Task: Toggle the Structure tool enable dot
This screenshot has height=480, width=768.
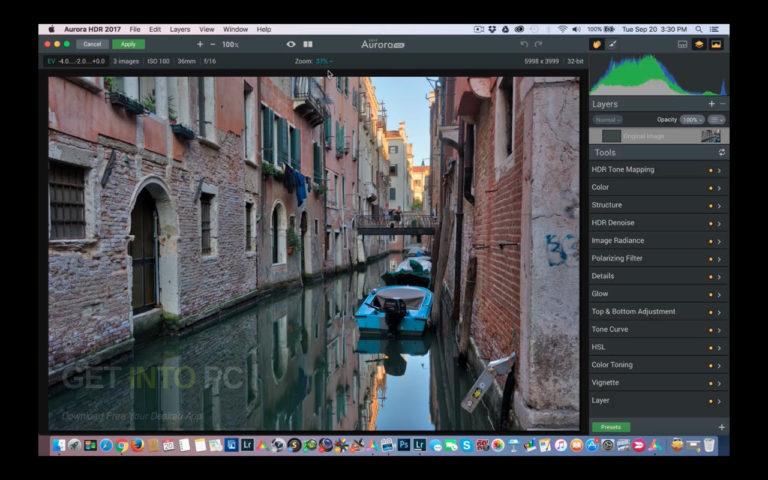Action: pyautogui.click(x=711, y=206)
